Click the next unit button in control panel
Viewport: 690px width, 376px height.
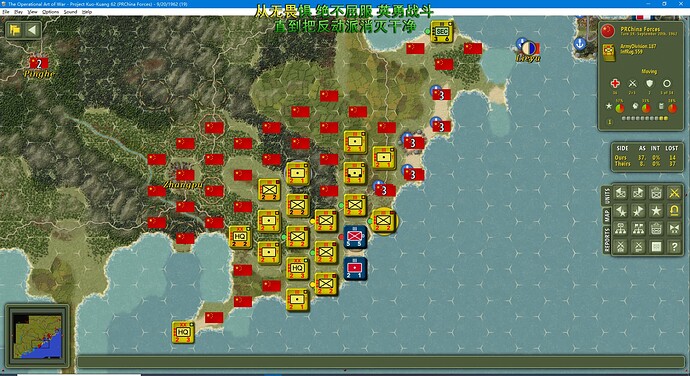point(639,193)
